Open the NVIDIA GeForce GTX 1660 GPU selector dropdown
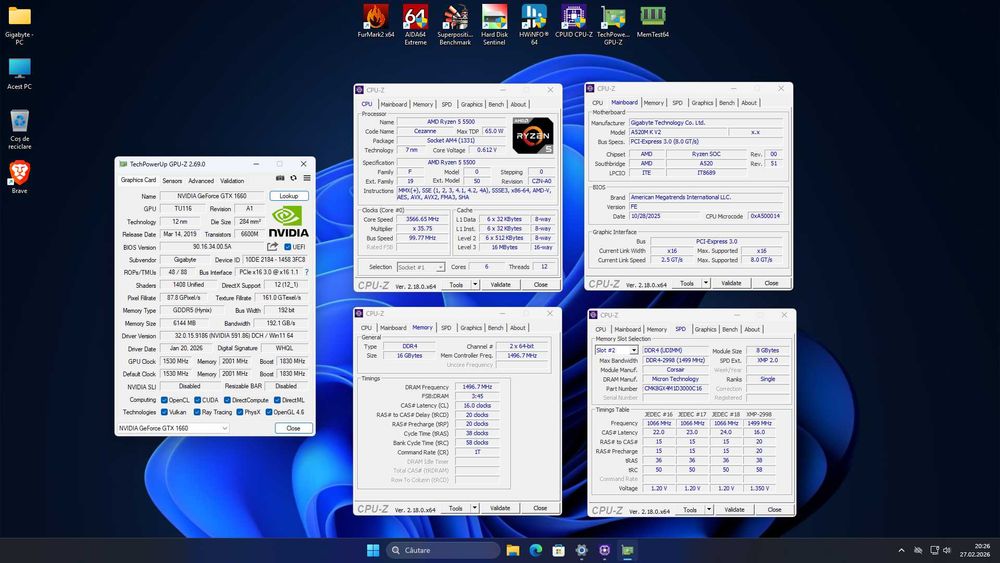1000x563 pixels. tap(173, 428)
